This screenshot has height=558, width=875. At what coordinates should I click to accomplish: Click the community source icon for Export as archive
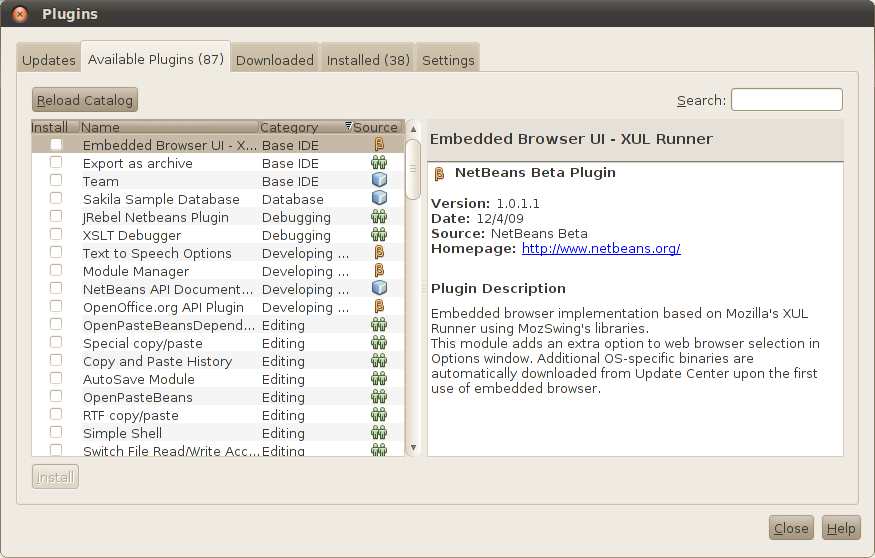379,163
